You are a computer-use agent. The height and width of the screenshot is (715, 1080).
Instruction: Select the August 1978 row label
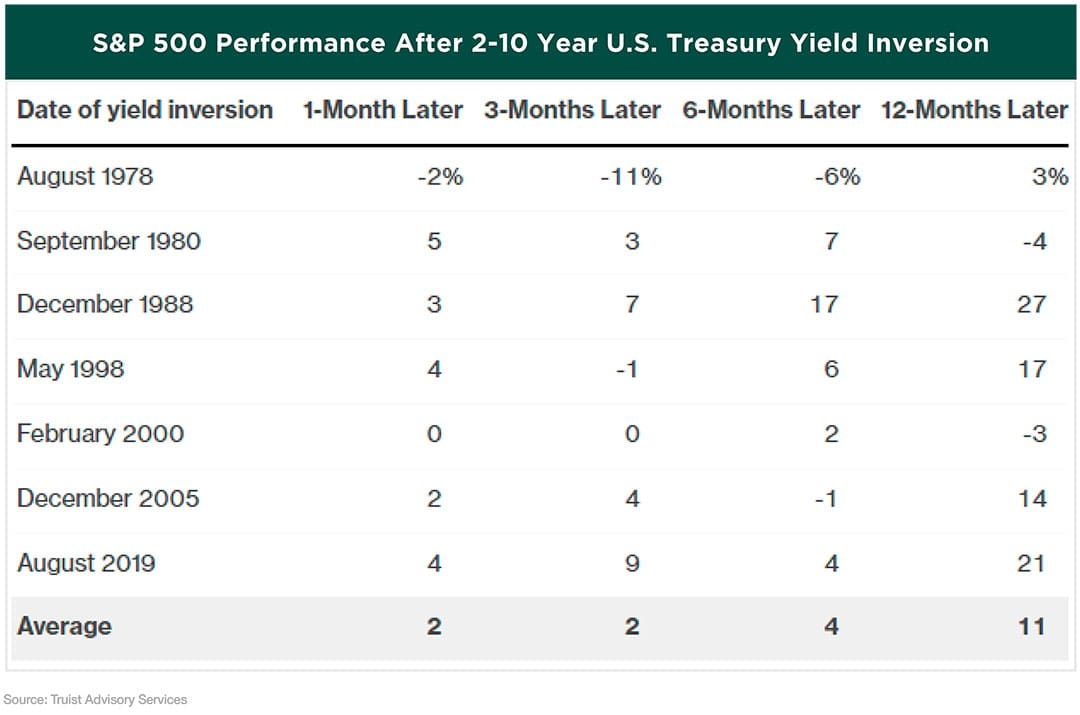(x=85, y=177)
